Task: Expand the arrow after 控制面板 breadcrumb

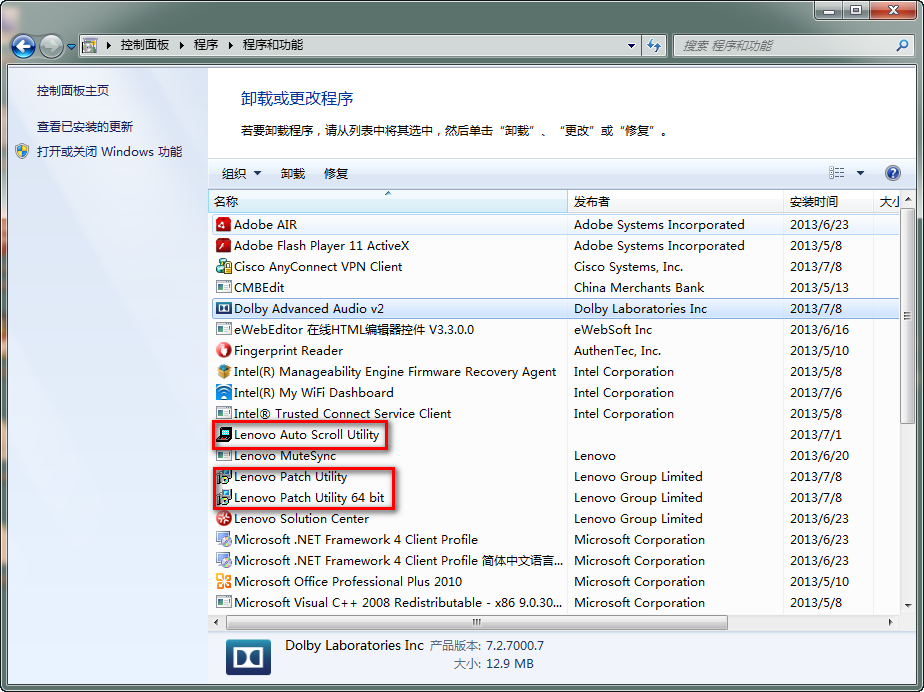Action: point(182,45)
